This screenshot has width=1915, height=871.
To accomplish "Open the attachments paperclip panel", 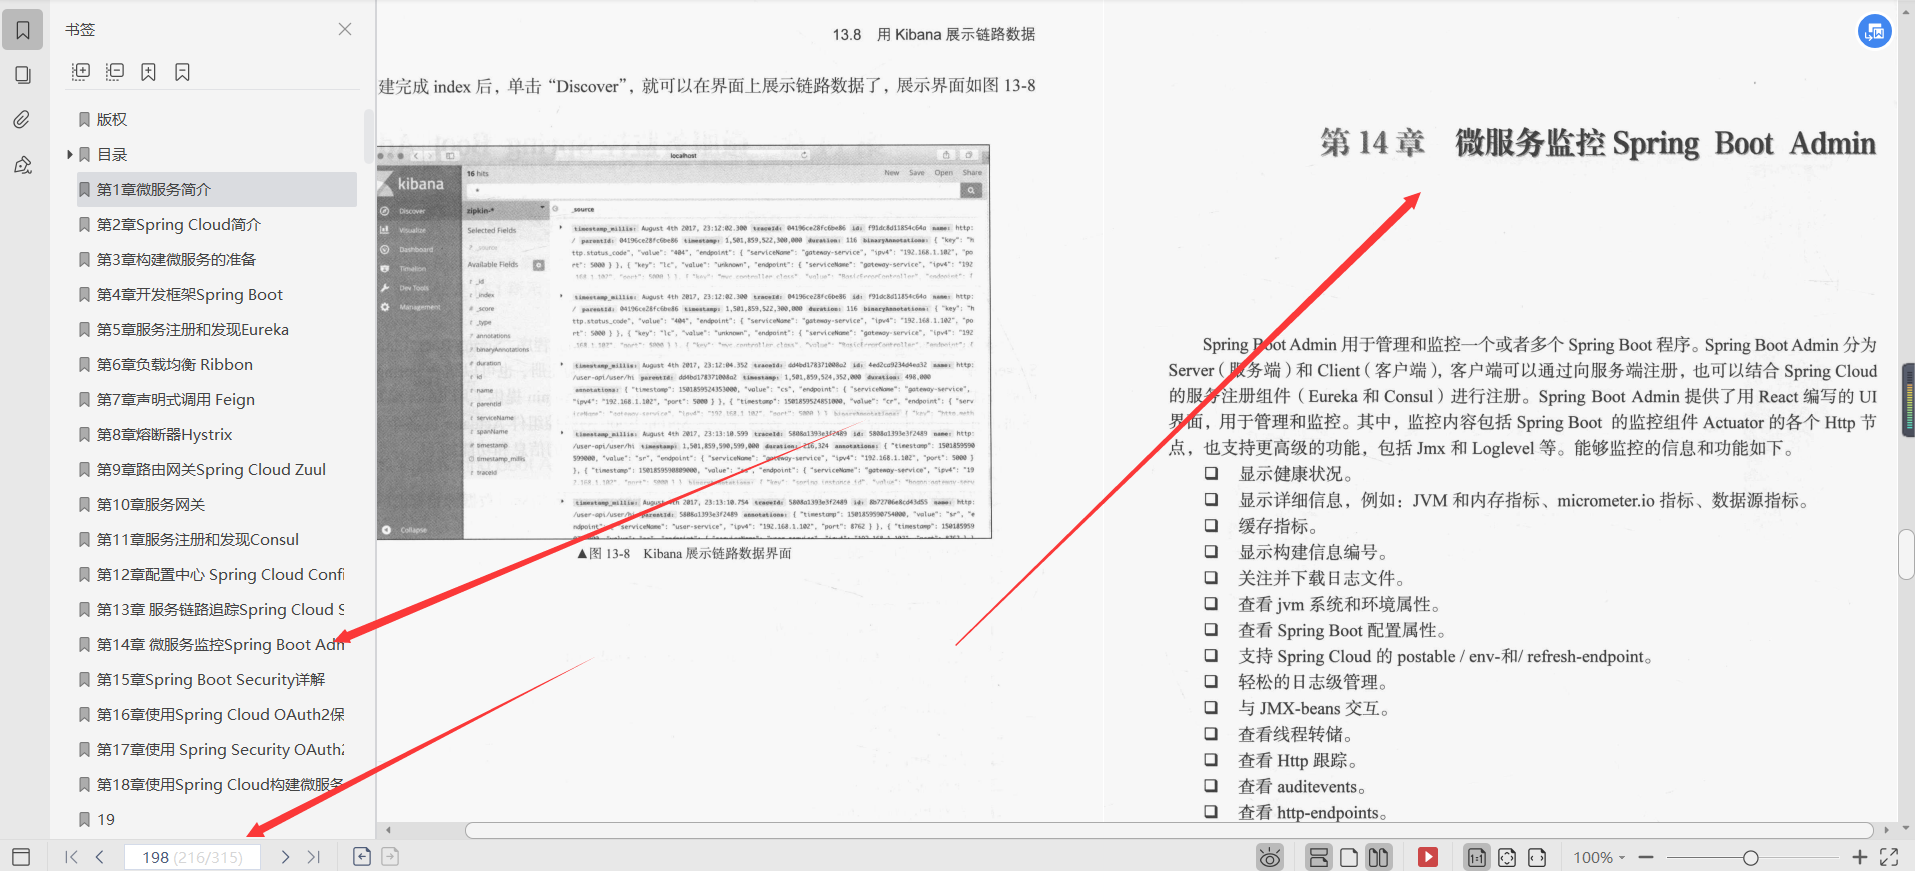I will point(23,120).
